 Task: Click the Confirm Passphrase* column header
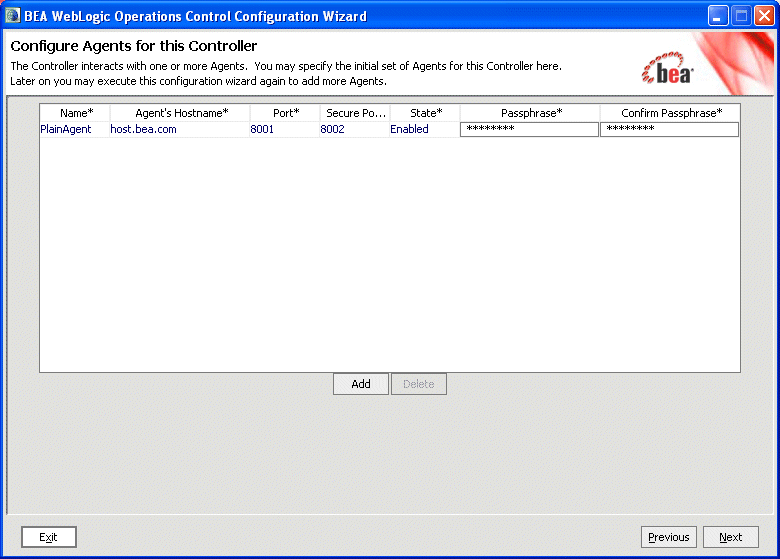670,113
